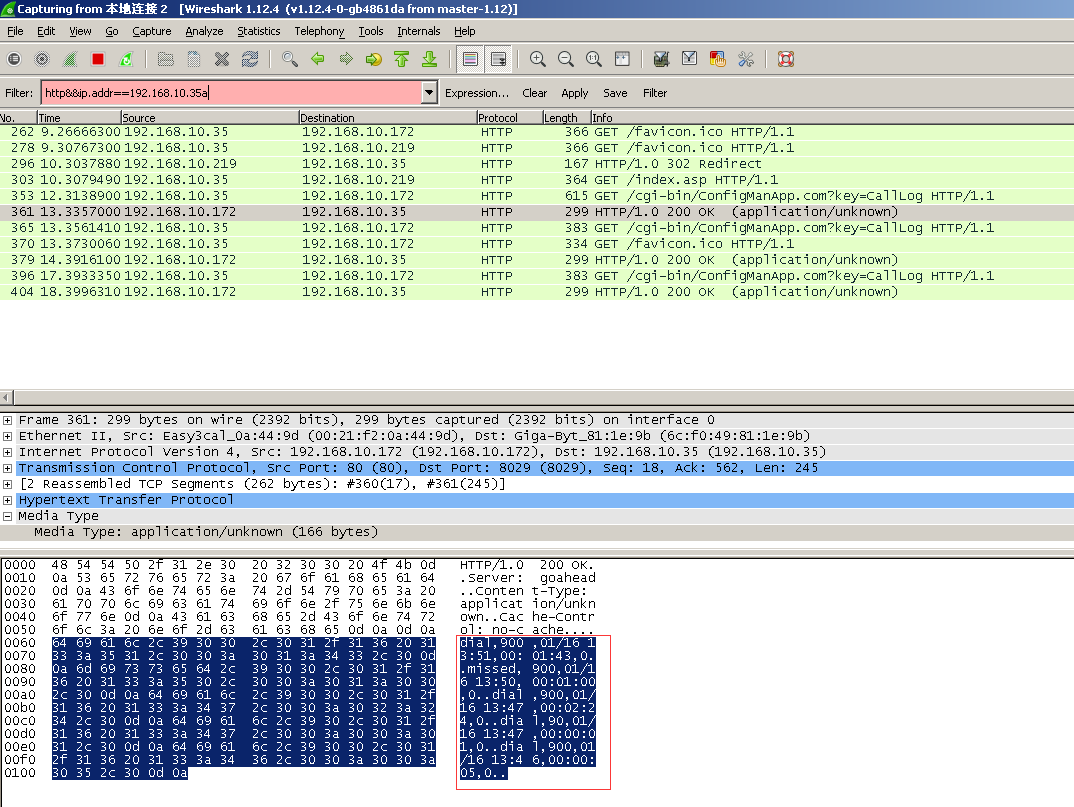Open the filter history dropdown arrow
The width and height of the screenshot is (1074, 807).
pos(429,93)
